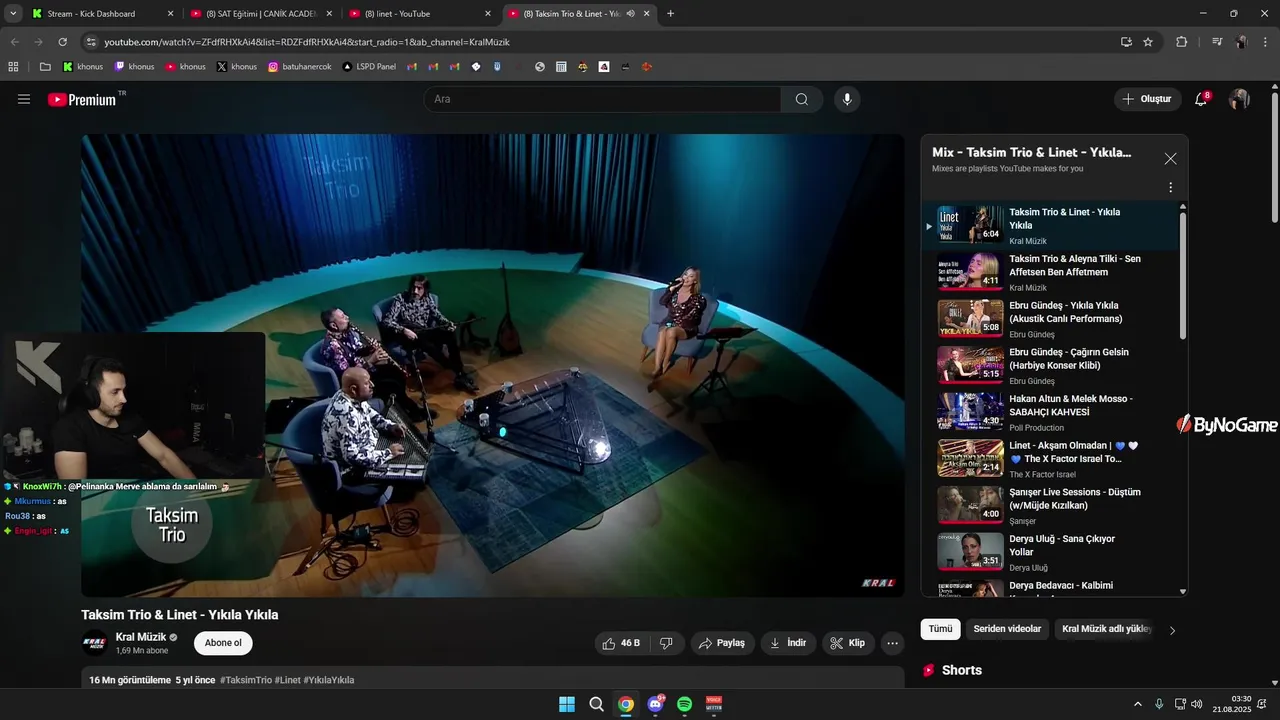Open Windows Start menu
Viewport: 1280px width, 720px height.
567,704
